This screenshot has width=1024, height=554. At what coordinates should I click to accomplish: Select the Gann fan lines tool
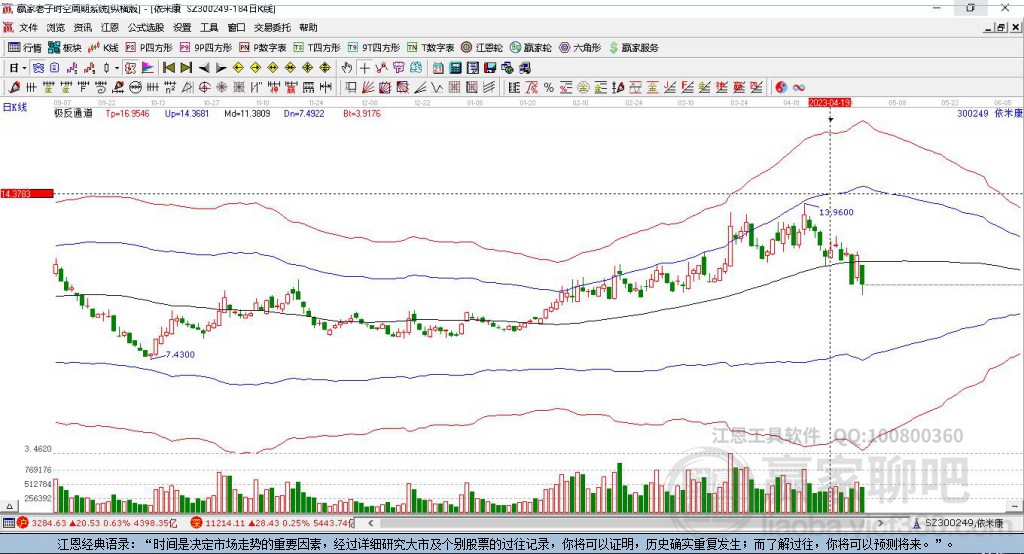[x=367, y=87]
